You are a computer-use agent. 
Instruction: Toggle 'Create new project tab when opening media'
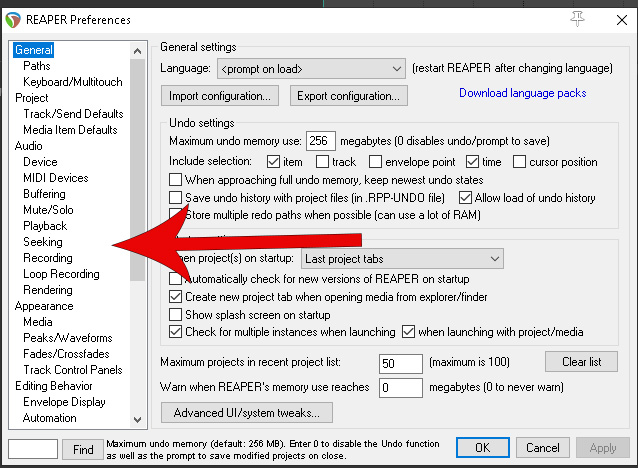coord(175,297)
